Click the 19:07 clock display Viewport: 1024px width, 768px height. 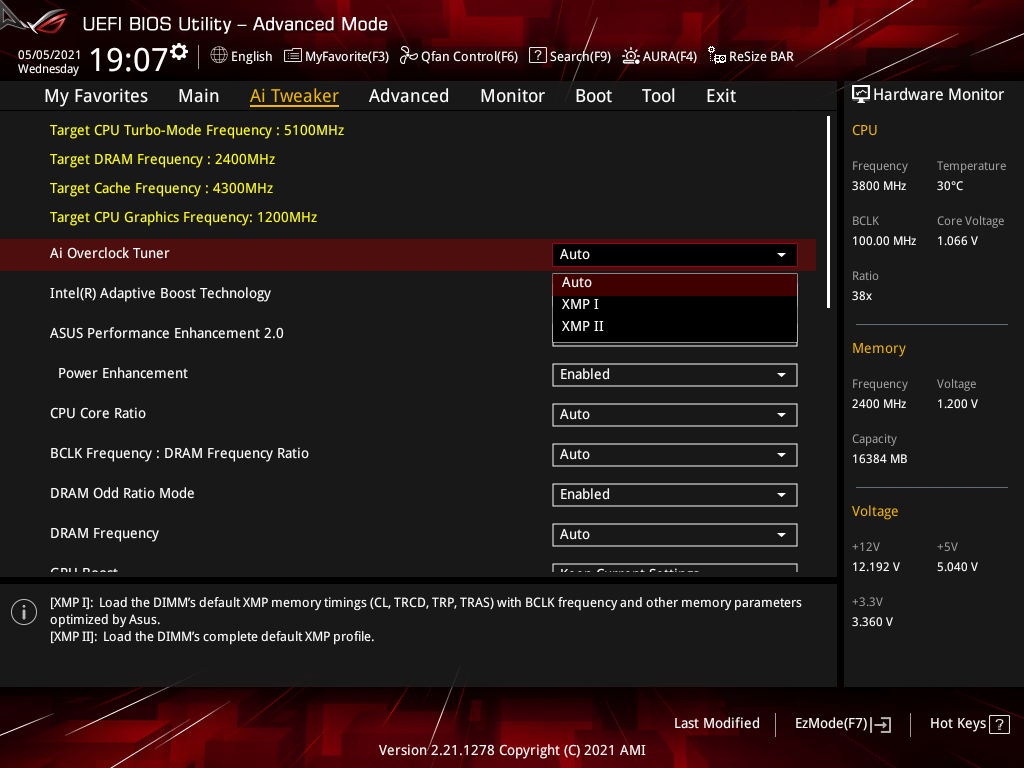pyautogui.click(x=129, y=59)
